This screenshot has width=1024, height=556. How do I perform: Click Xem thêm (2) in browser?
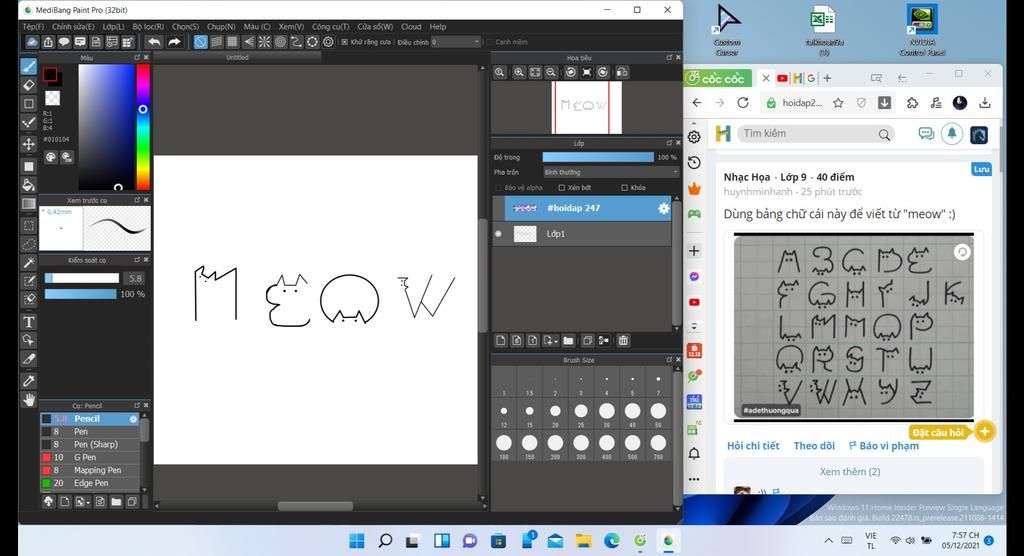(x=850, y=471)
